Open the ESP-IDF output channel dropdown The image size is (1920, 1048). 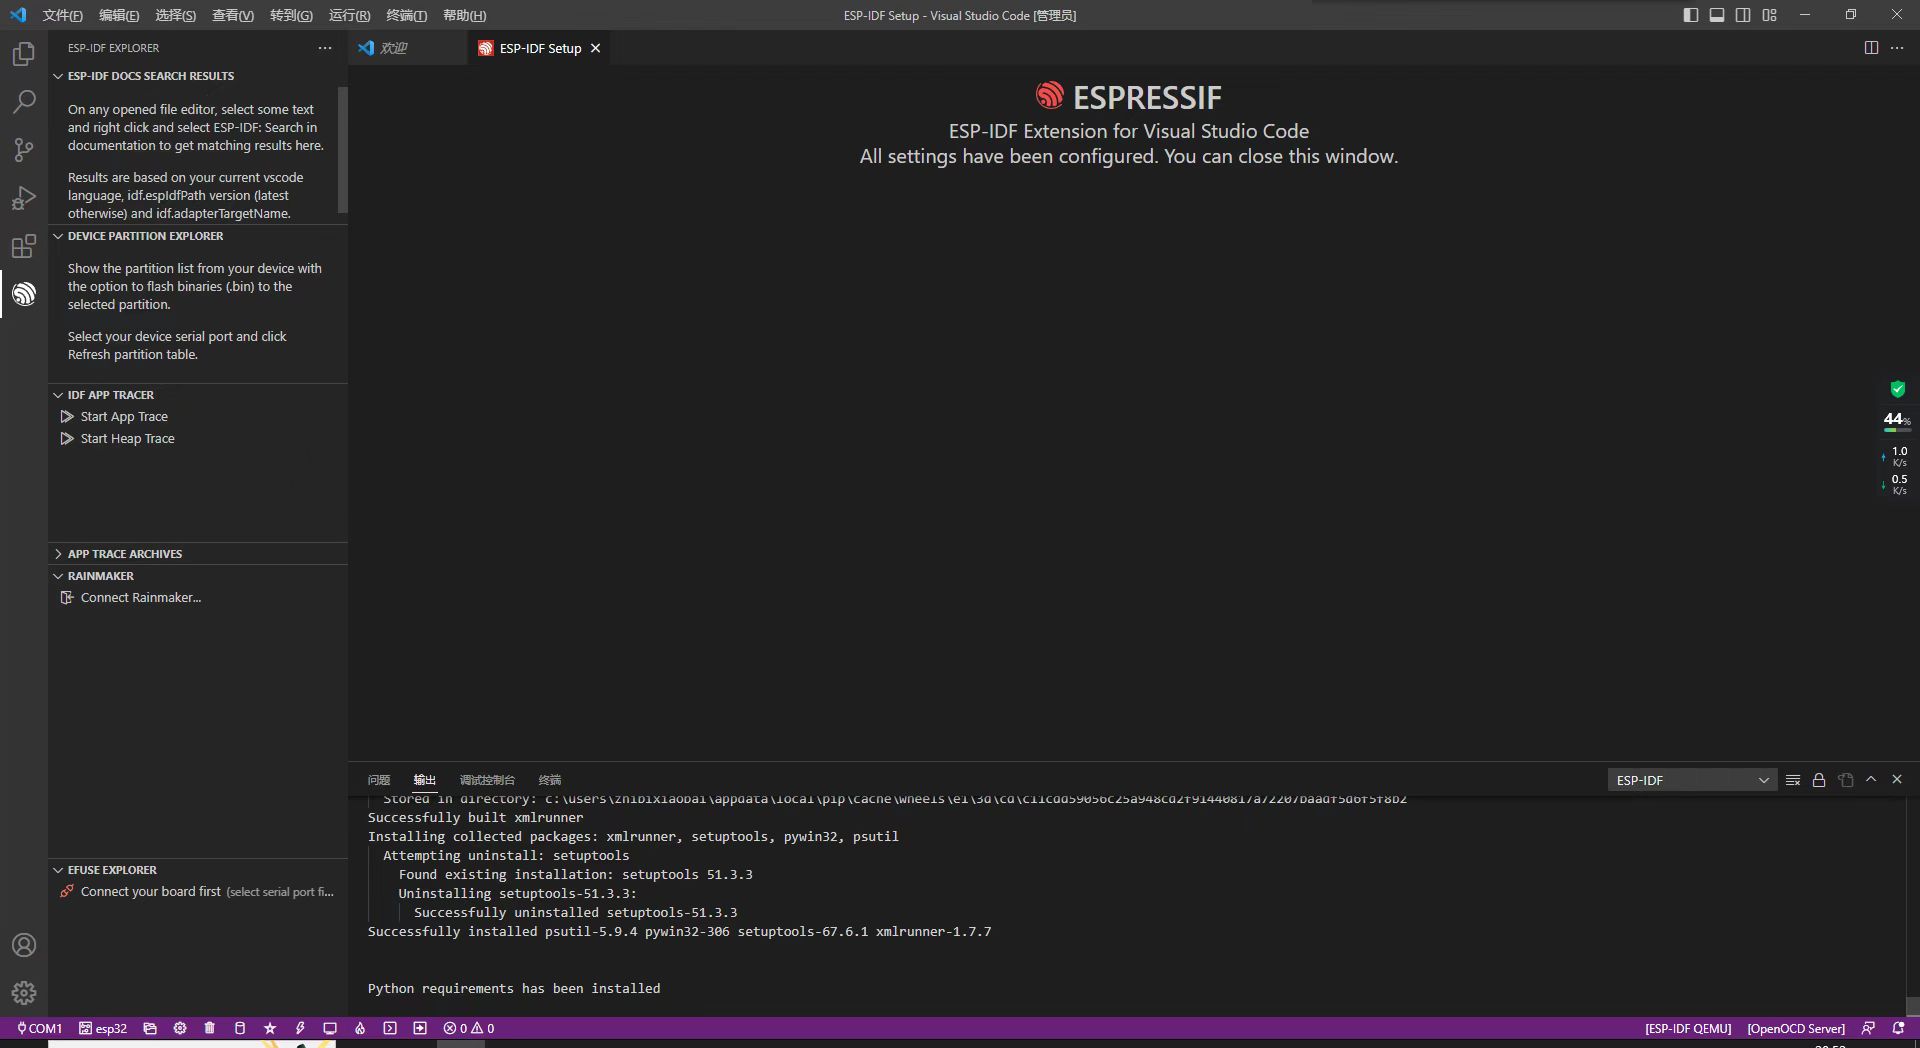[1692, 780]
